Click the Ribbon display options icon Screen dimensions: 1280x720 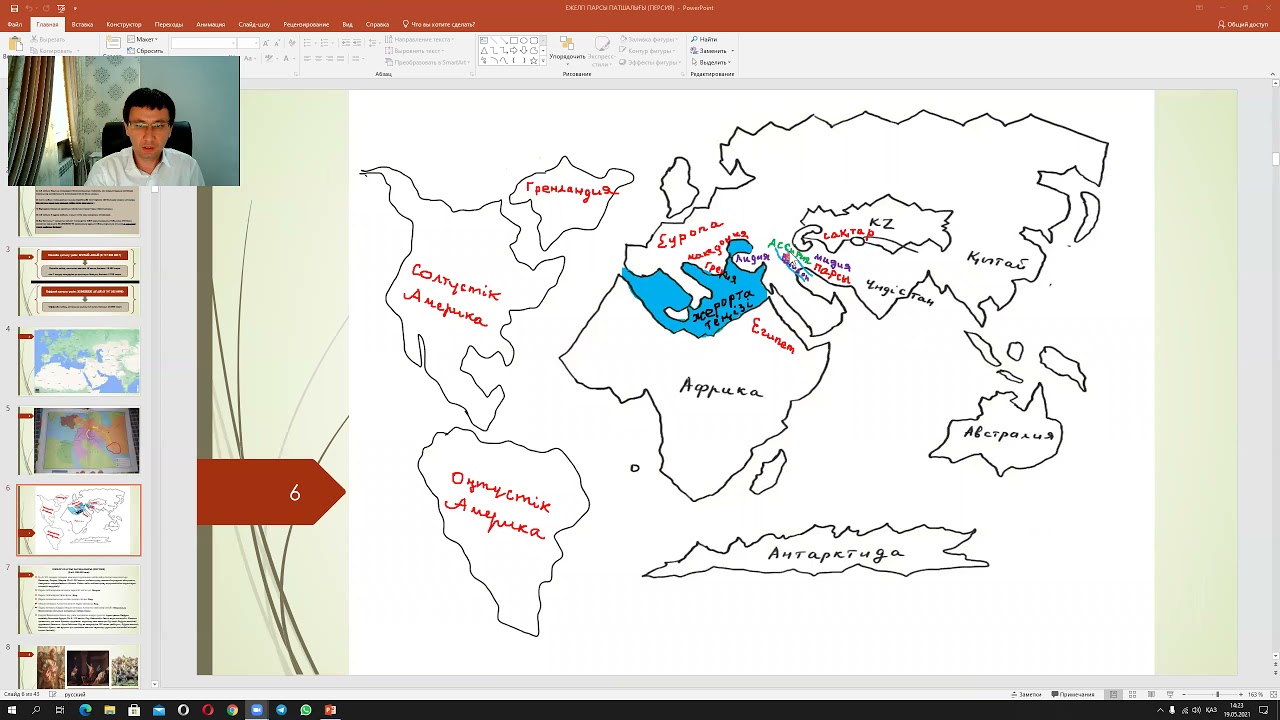(x=1199, y=8)
